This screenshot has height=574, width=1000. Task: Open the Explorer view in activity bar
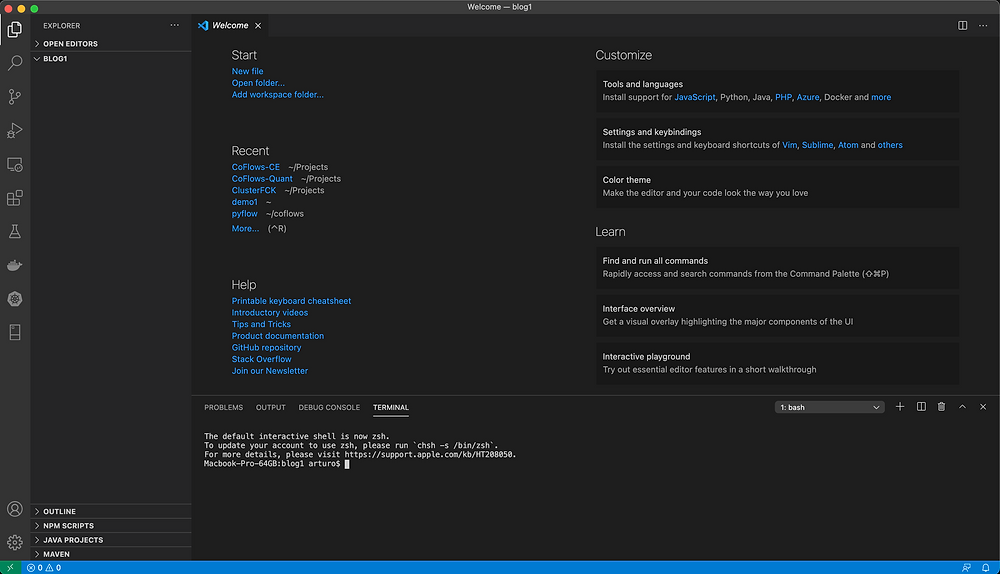click(x=15, y=29)
